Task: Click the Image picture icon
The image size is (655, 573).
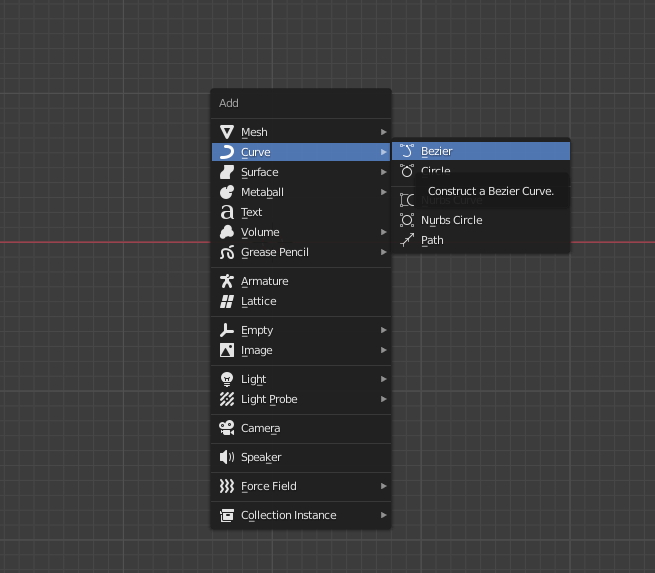Action: pyautogui.click(x=227, y=350)
